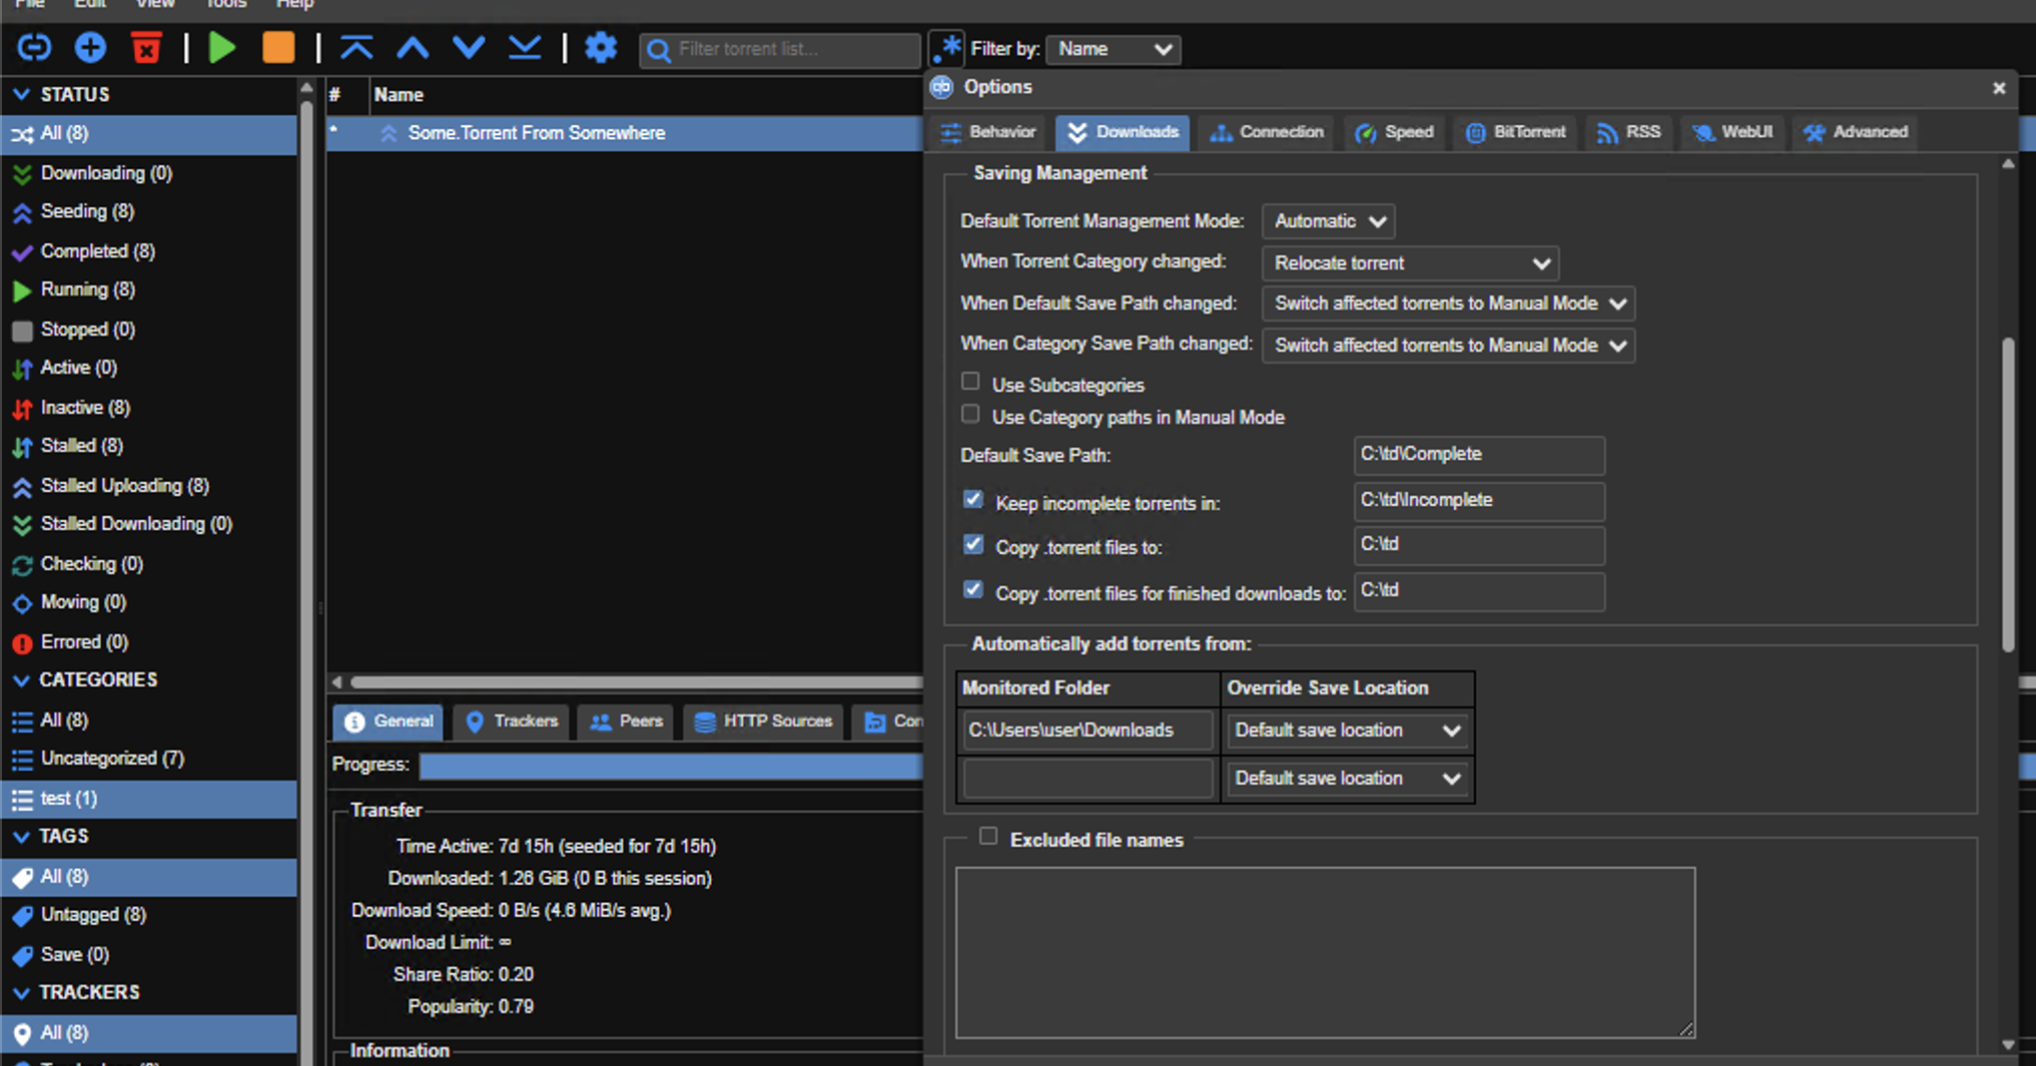The height and width of the screenshot is (1066, 2036).
Task: Open Default Torrent Management Mode dropdown
Action: tap(1328, 221)
